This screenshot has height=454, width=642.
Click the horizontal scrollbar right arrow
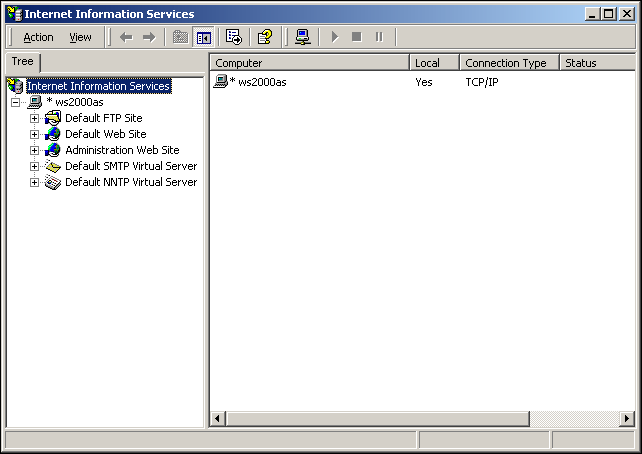pos(627,418)
